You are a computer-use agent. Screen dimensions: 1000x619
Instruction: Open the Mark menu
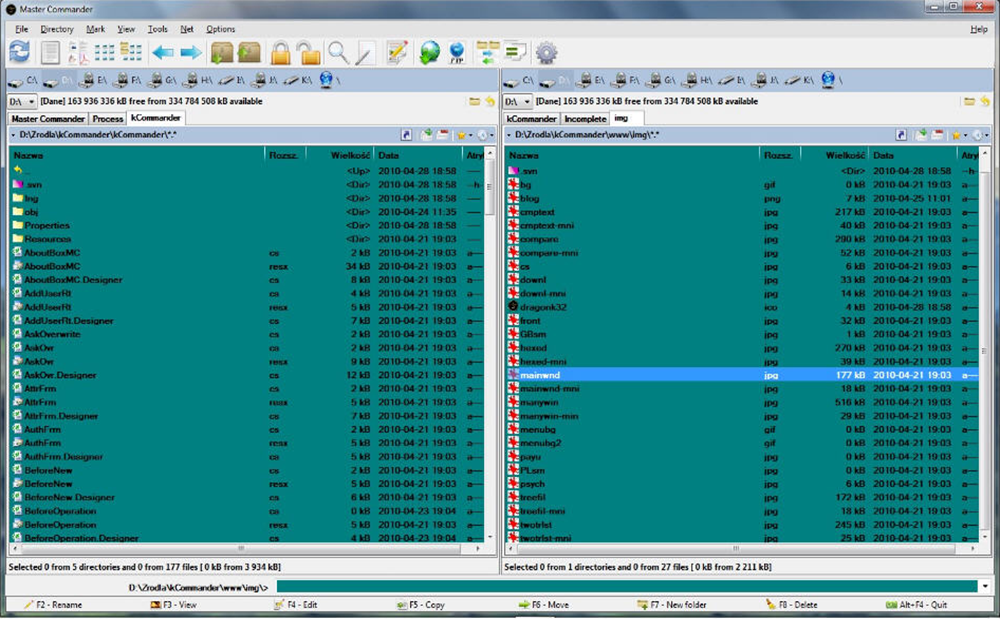point(95,29)
